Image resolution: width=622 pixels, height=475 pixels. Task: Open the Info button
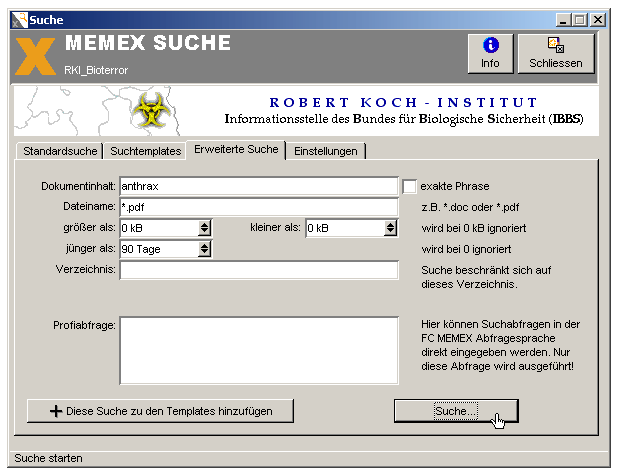(x=490, y=54)
